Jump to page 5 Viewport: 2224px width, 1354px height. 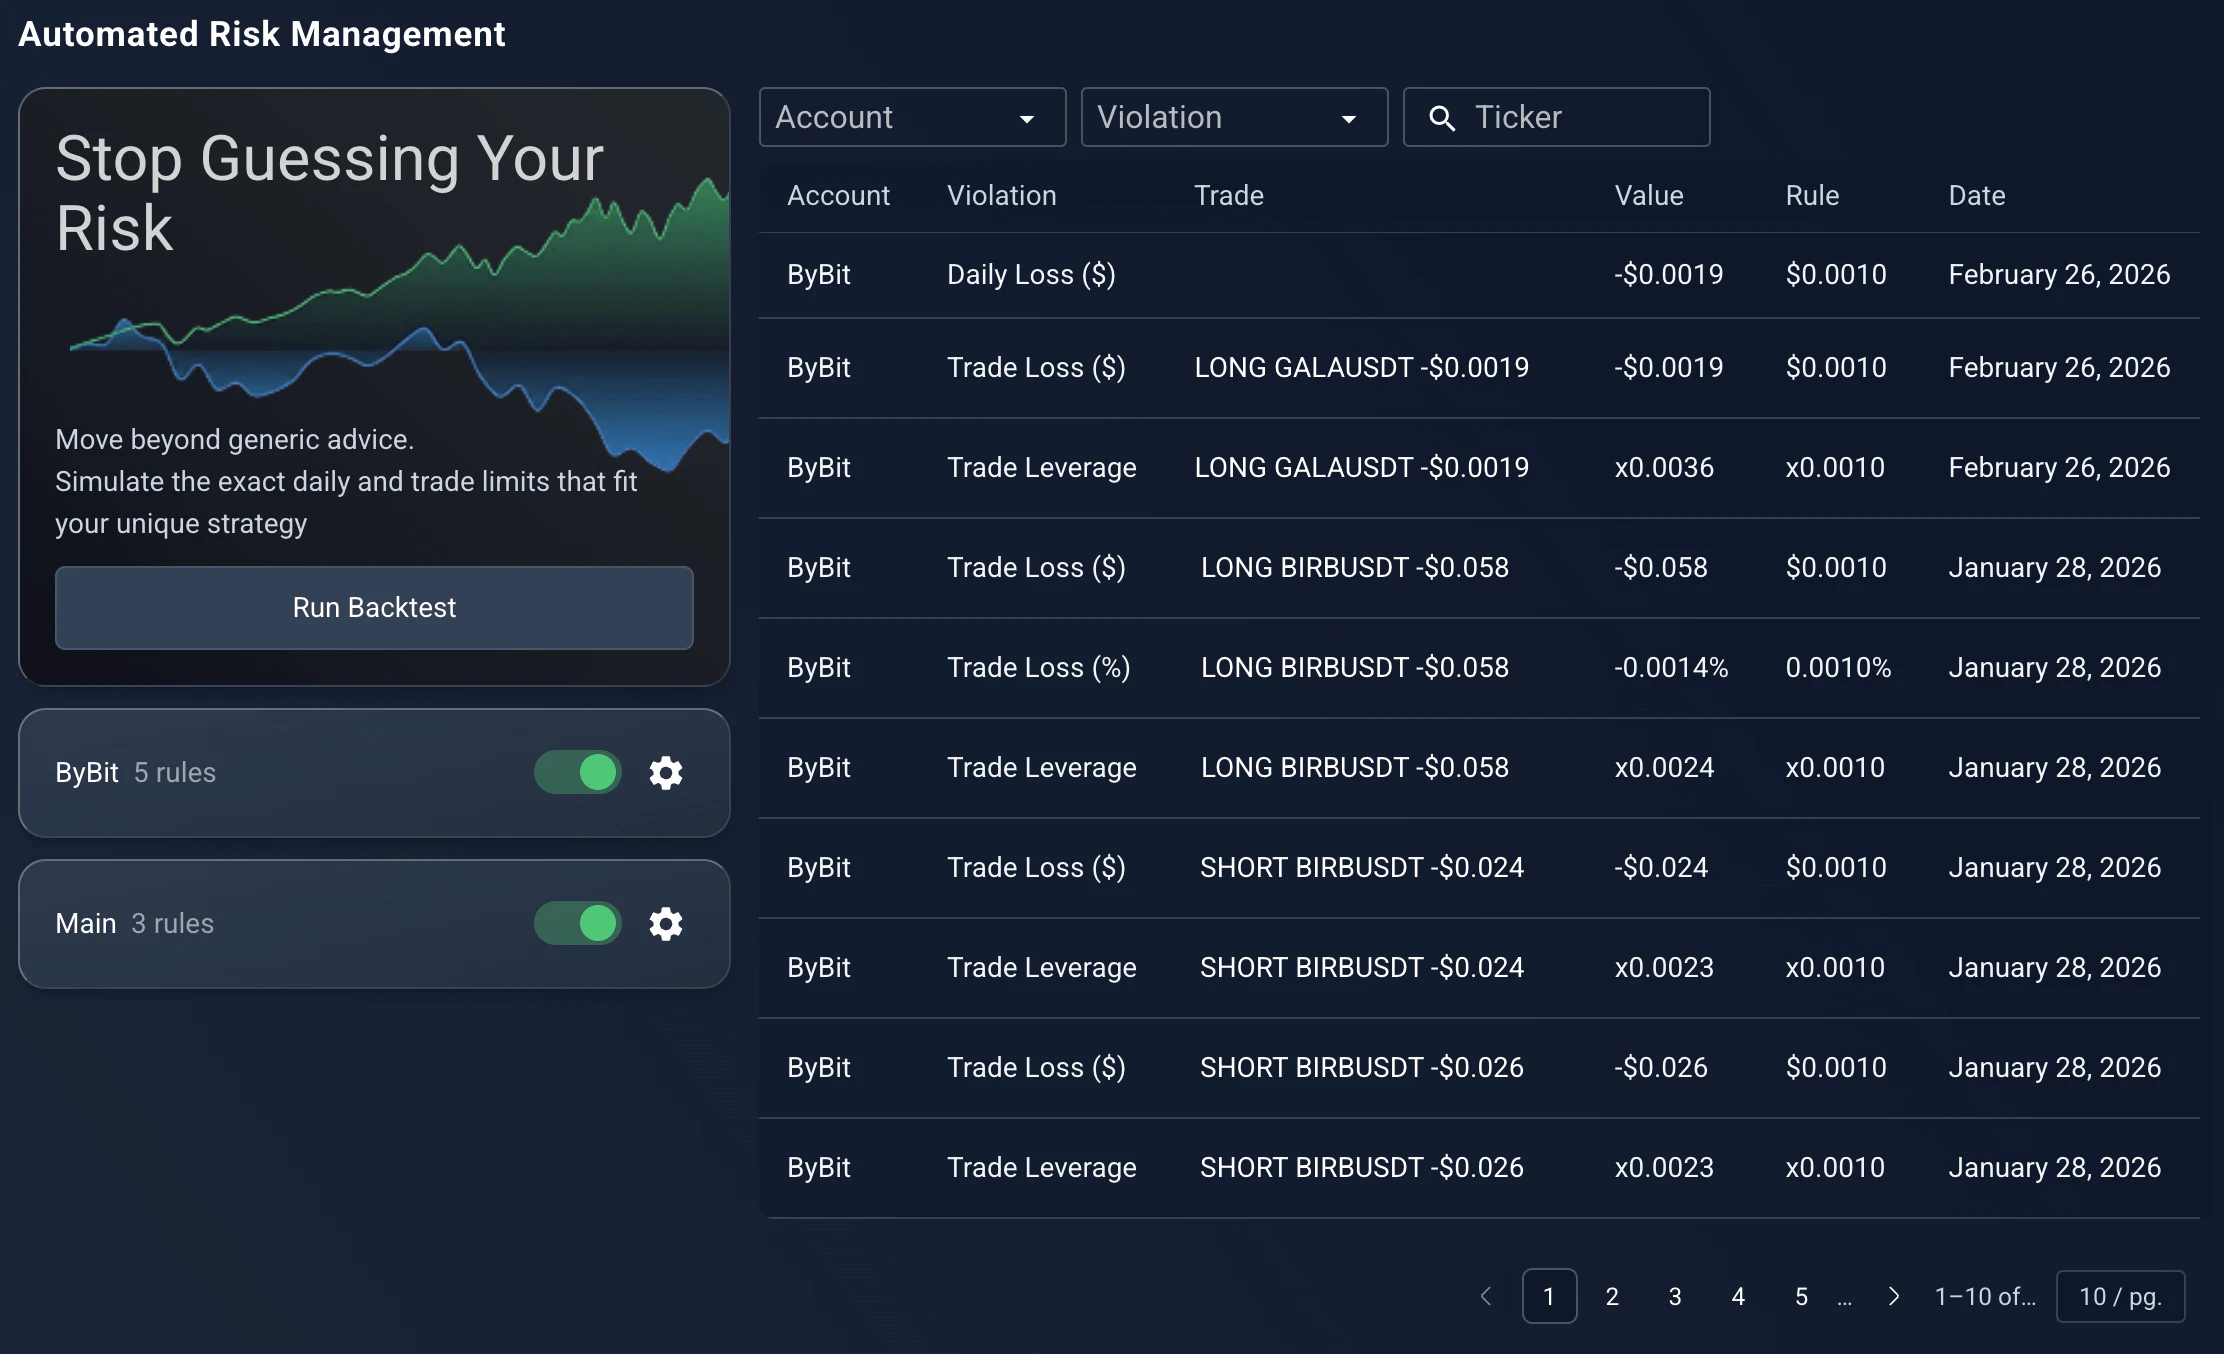(1801, 1296)
